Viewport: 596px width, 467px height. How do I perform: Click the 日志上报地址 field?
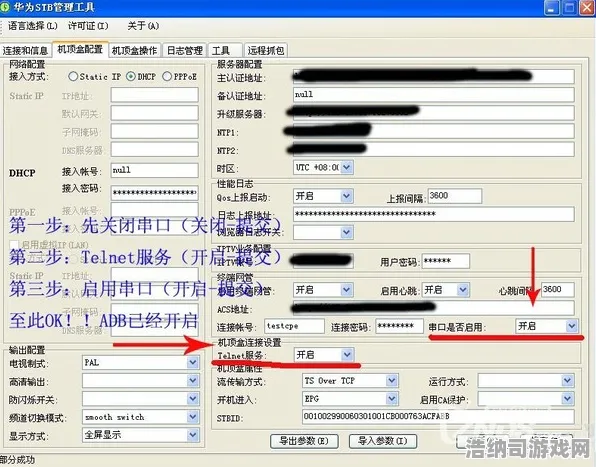point(434,214)
